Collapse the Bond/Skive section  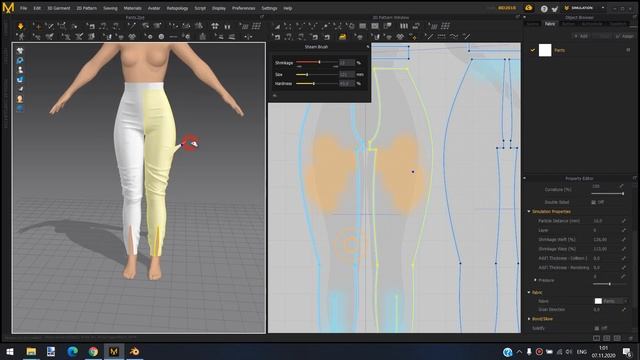pos(529,319)
